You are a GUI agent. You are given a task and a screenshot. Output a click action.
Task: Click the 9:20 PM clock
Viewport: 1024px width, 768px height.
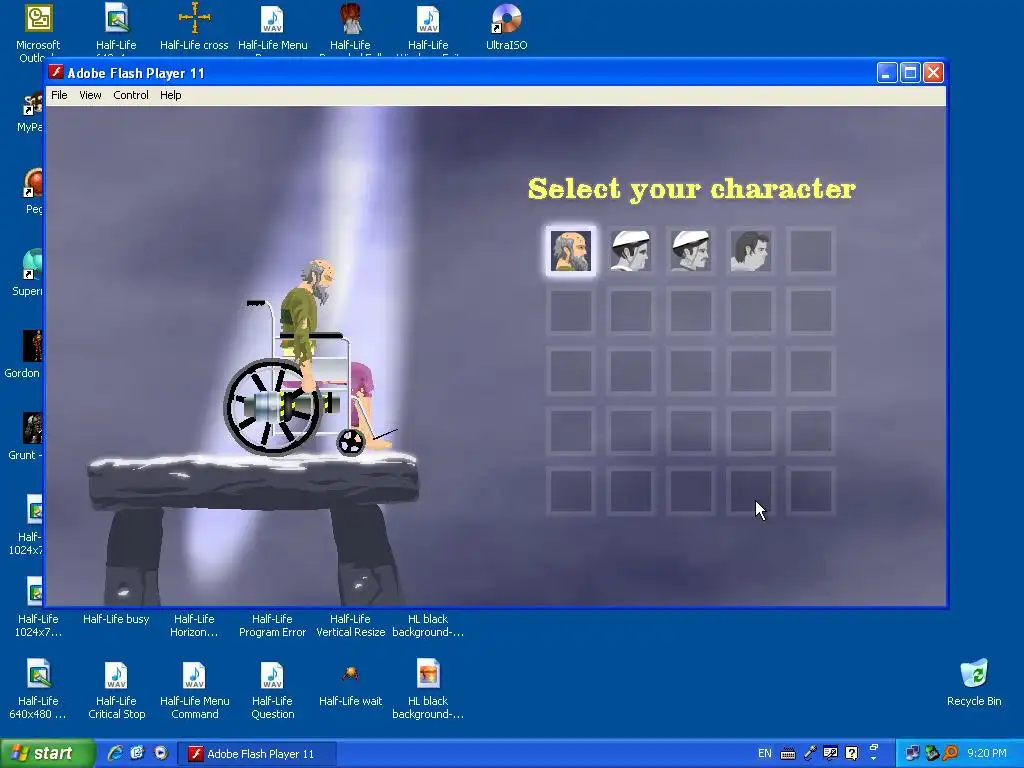point(987,754)
